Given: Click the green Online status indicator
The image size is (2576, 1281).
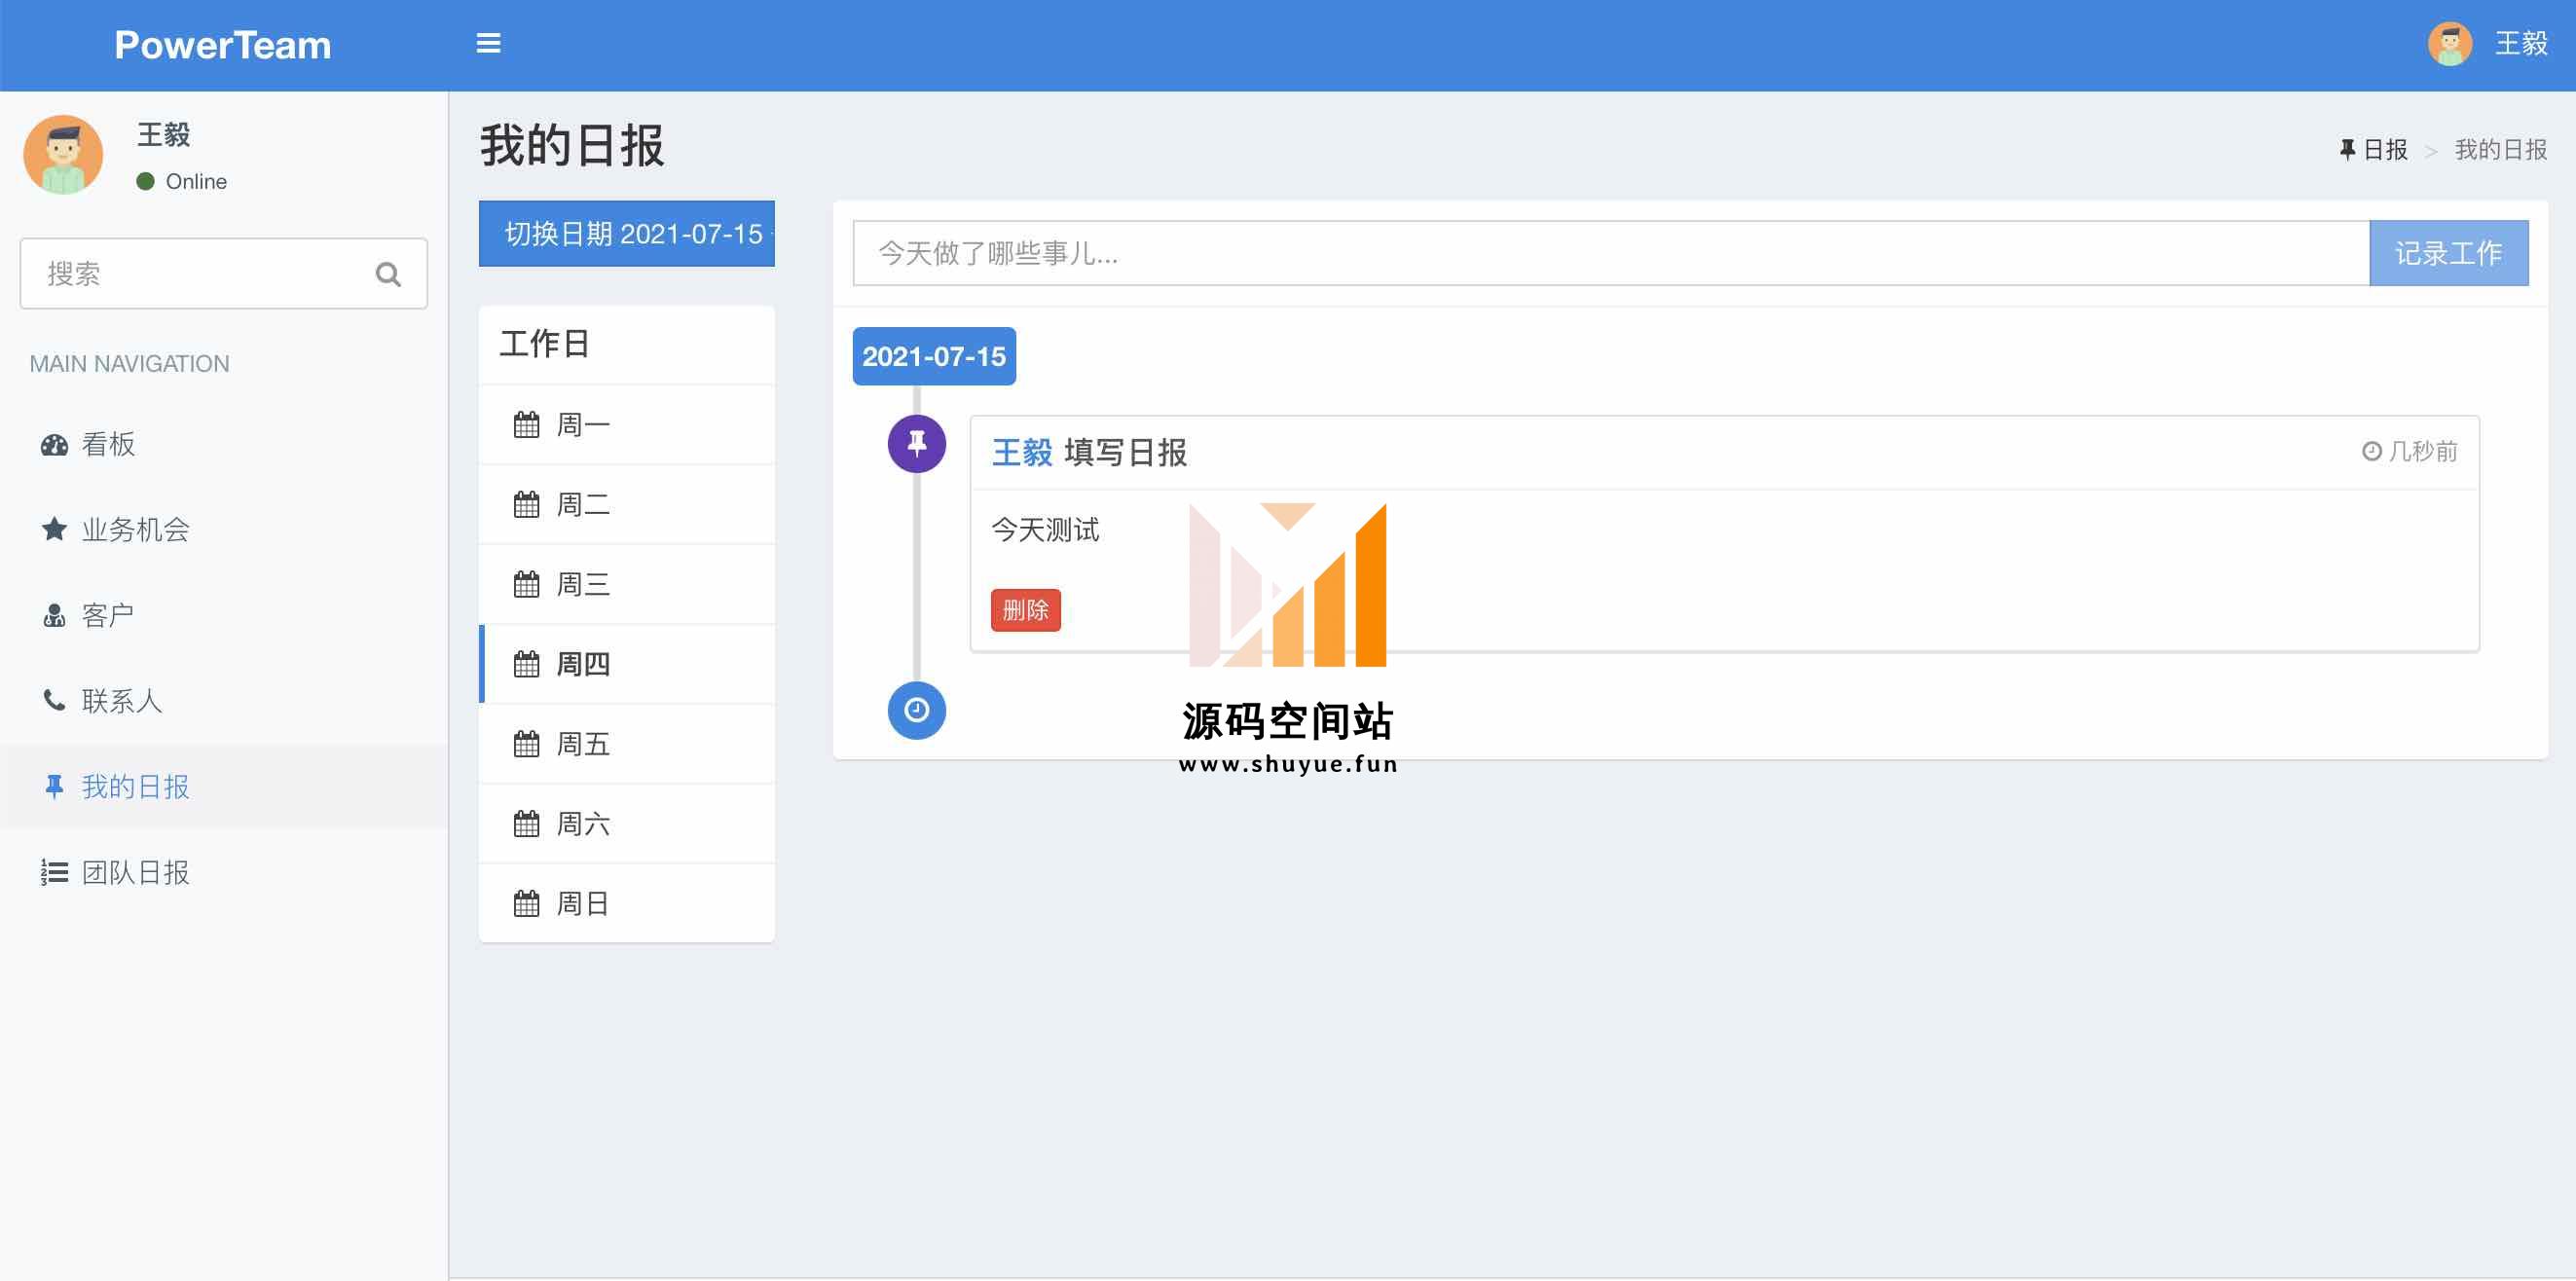Looking at the screenshot, I should [145, 181].
